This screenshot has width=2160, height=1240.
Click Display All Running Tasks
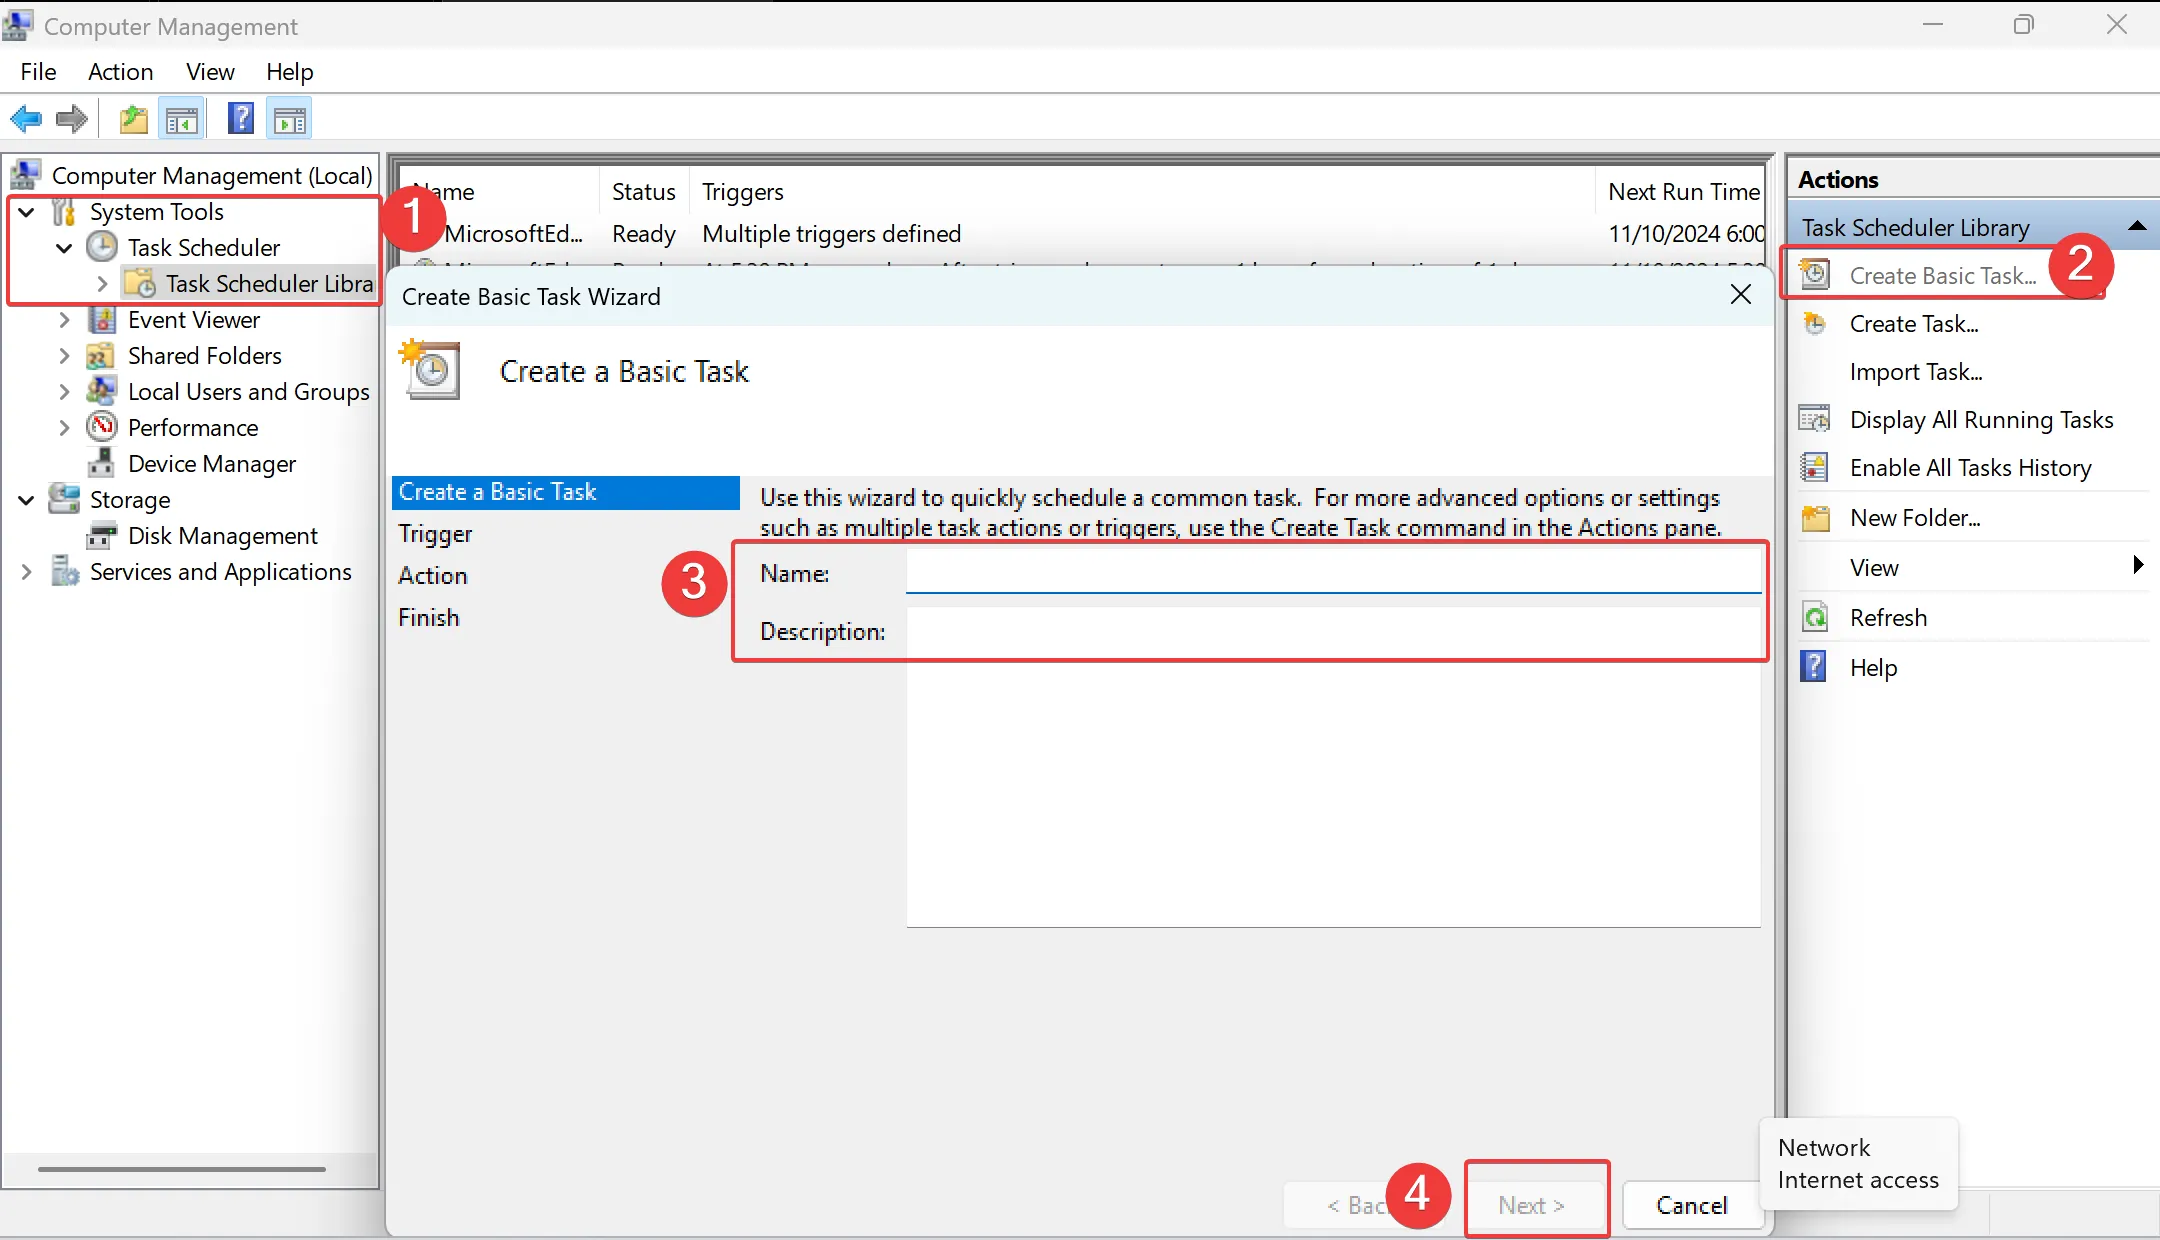1980,420
